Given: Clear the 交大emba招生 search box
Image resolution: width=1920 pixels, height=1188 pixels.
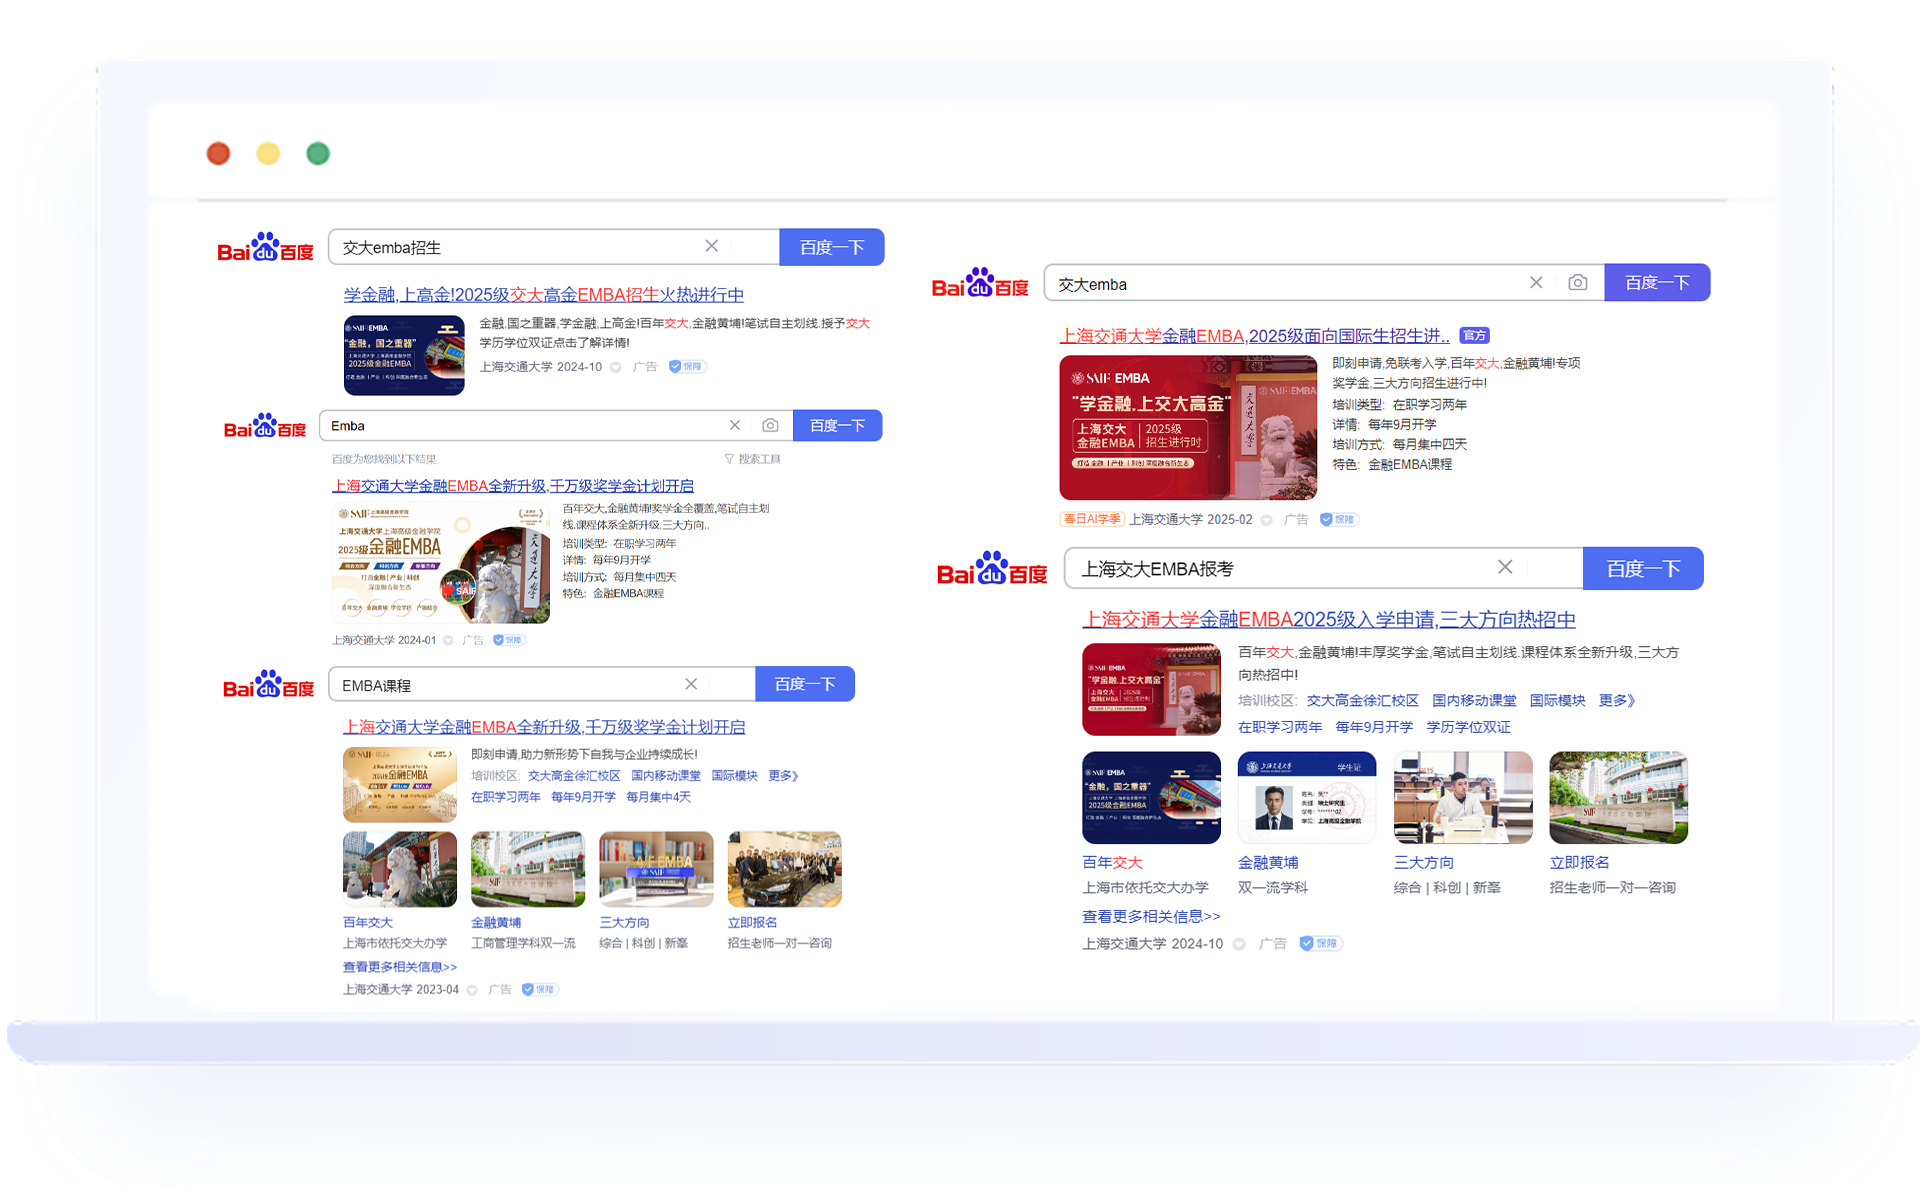Looking at the screenshot, I should [x=711, y=246].
